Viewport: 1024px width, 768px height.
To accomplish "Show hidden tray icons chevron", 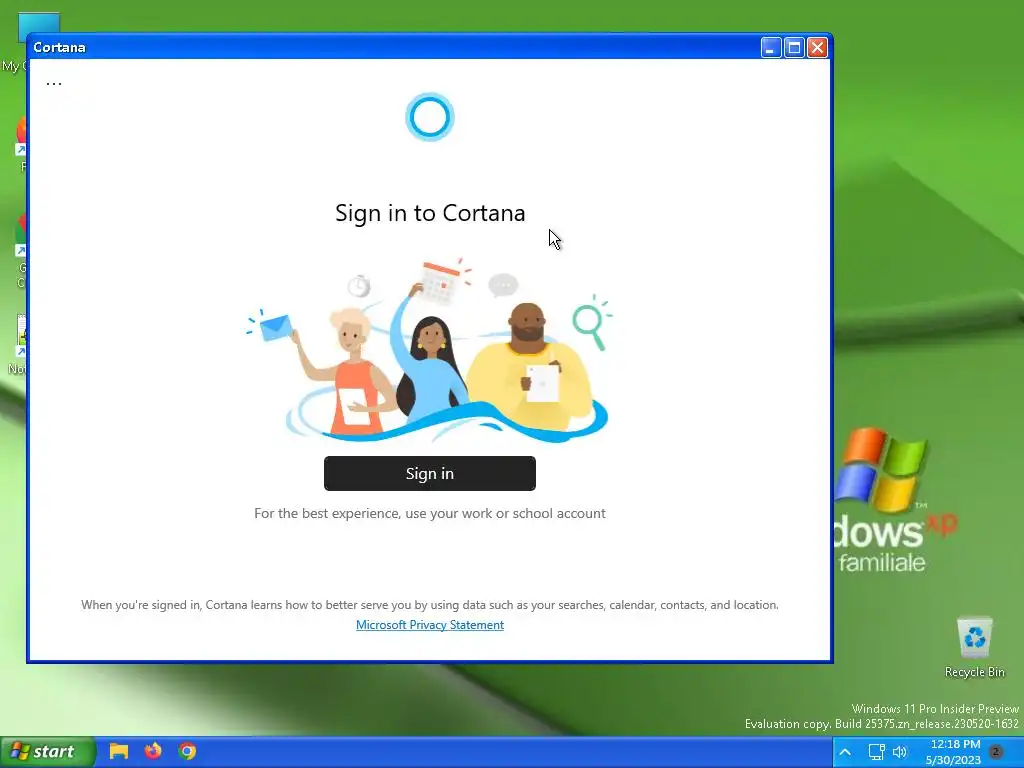I will [845, 752].
